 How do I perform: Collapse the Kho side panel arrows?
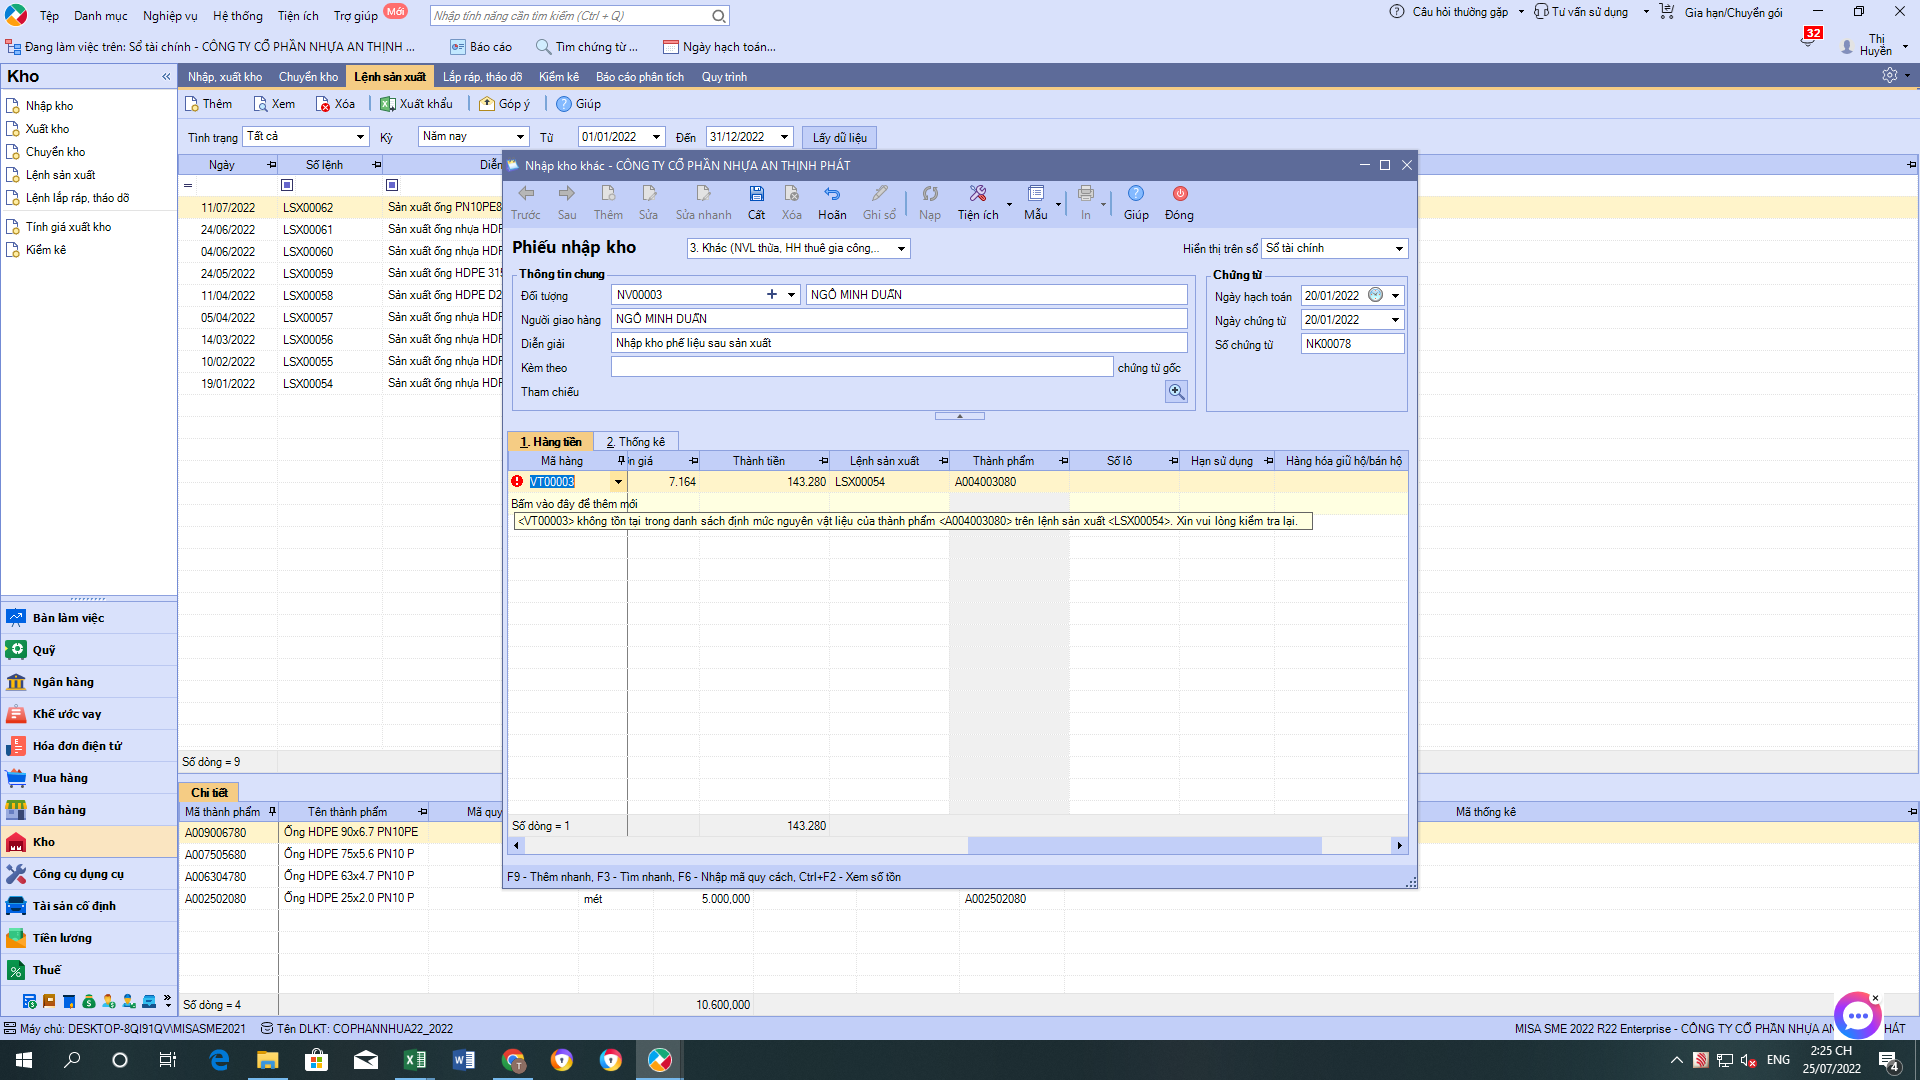tap(166, 77)
